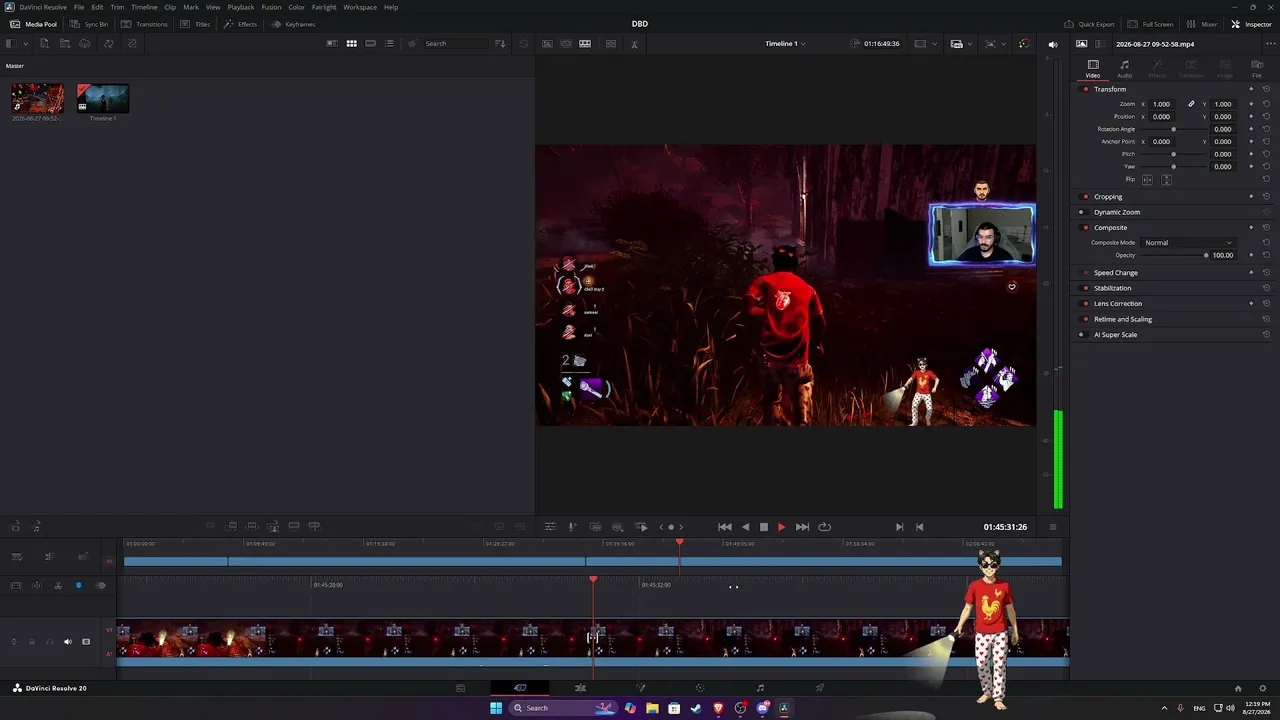Enable the AI Super Scale toggle
The height and width of the screenshot is (720, 1280).
click(x=1086, y=335)
